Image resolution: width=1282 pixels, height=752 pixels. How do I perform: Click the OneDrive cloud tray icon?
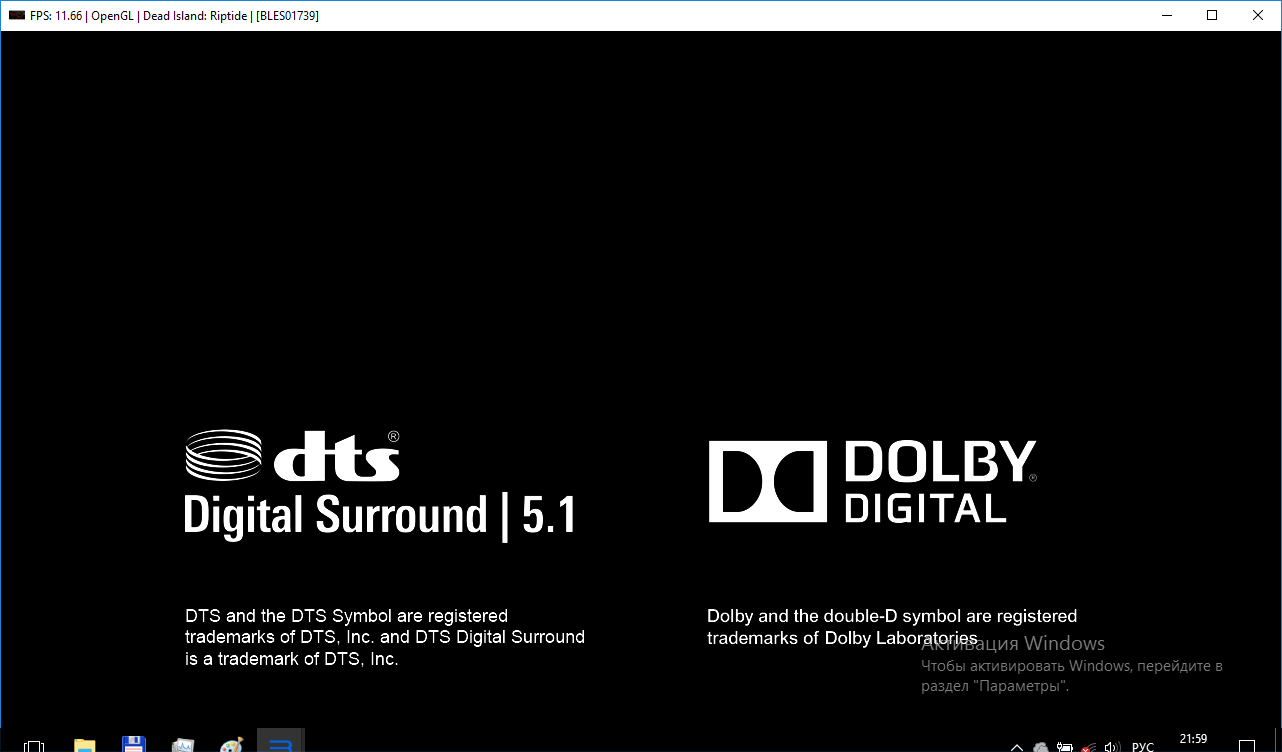click(x=1040, y=747)
